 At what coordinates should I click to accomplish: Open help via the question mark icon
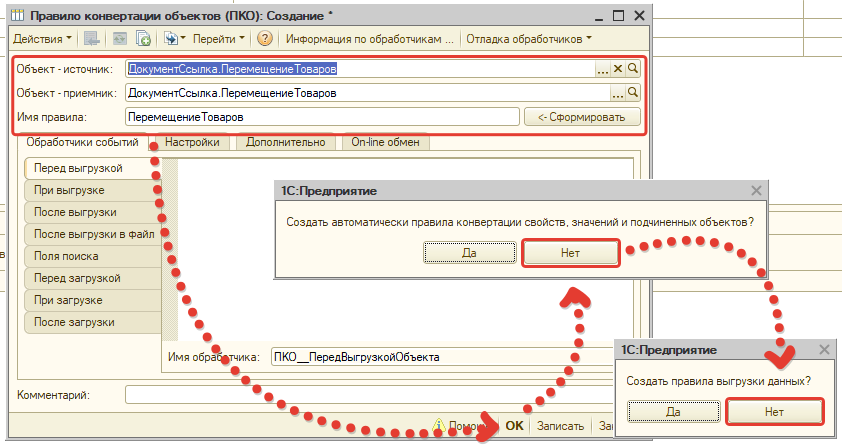(265, 39)
